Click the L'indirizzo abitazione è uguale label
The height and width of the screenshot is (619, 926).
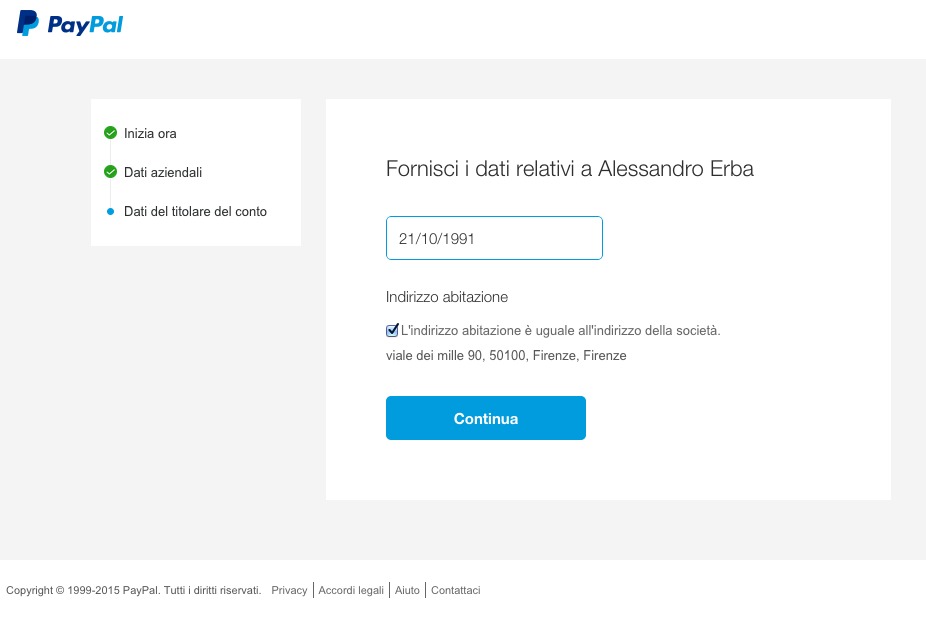[560, 330]
